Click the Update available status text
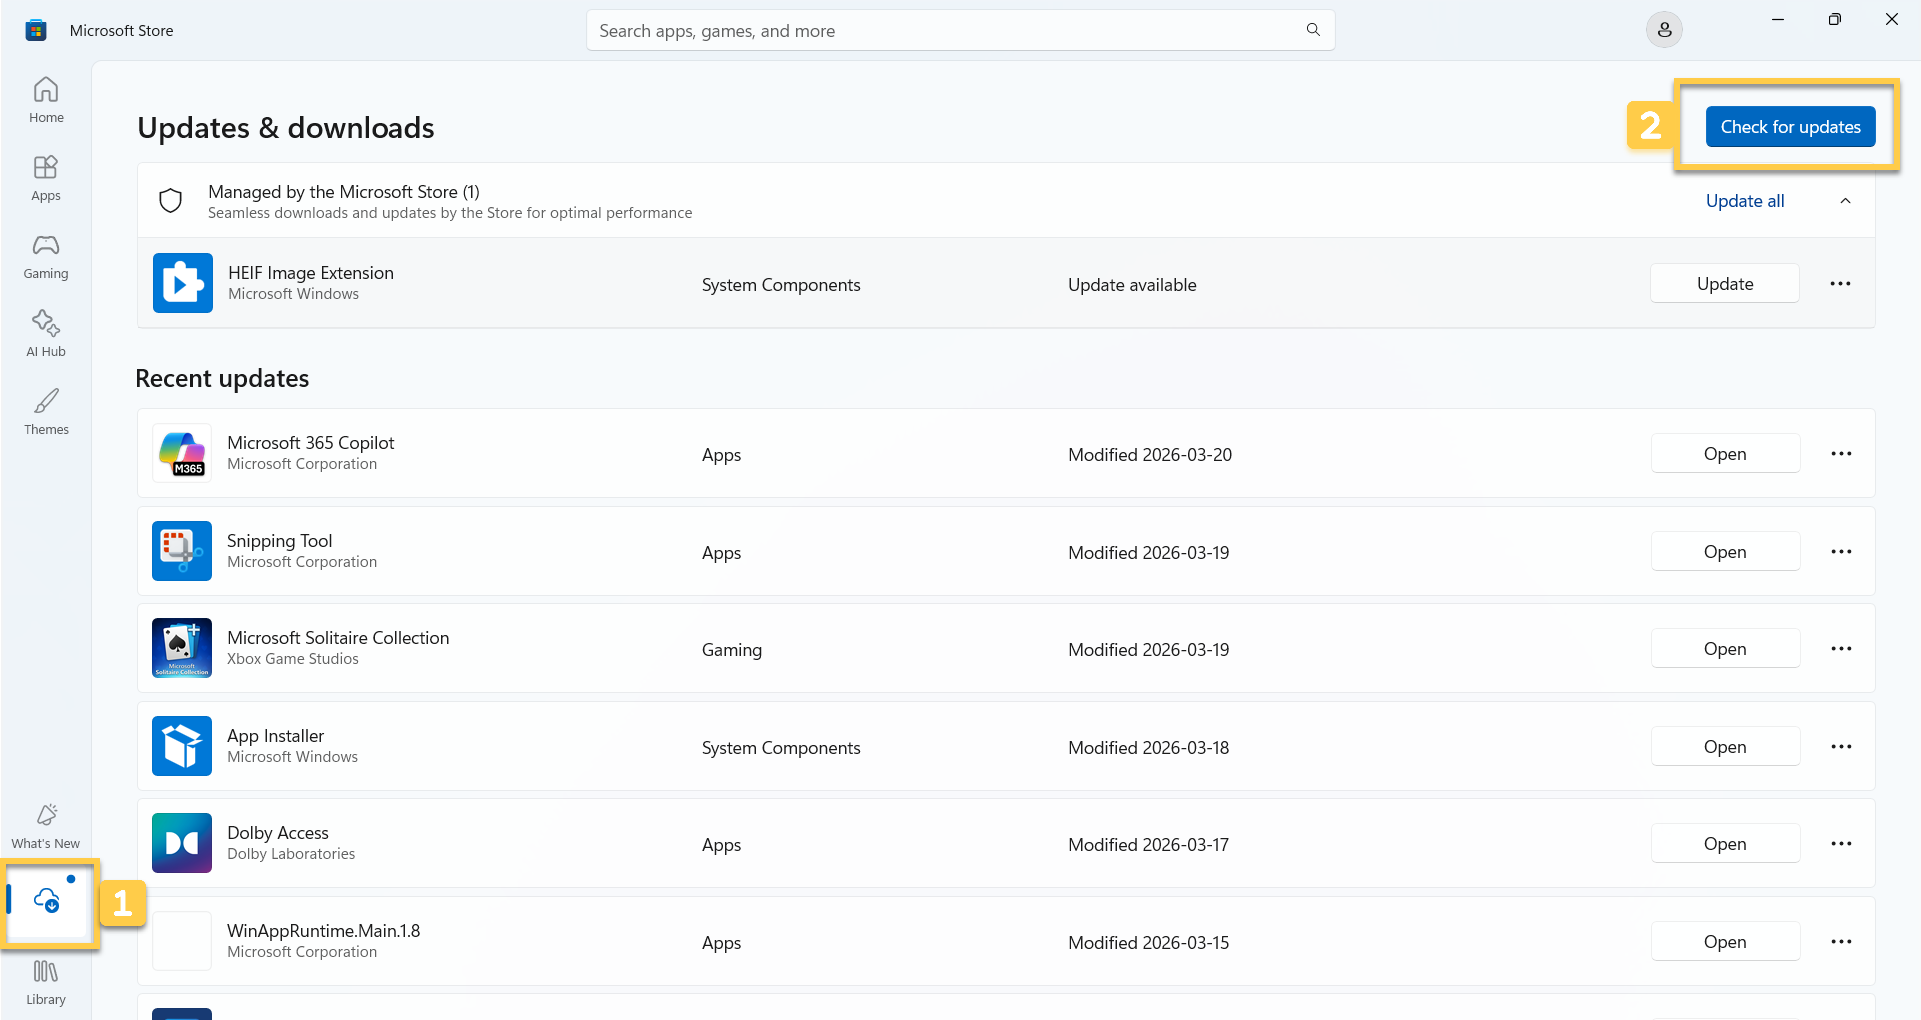Screen dimensions: 1921x1020 [1132, 285]
